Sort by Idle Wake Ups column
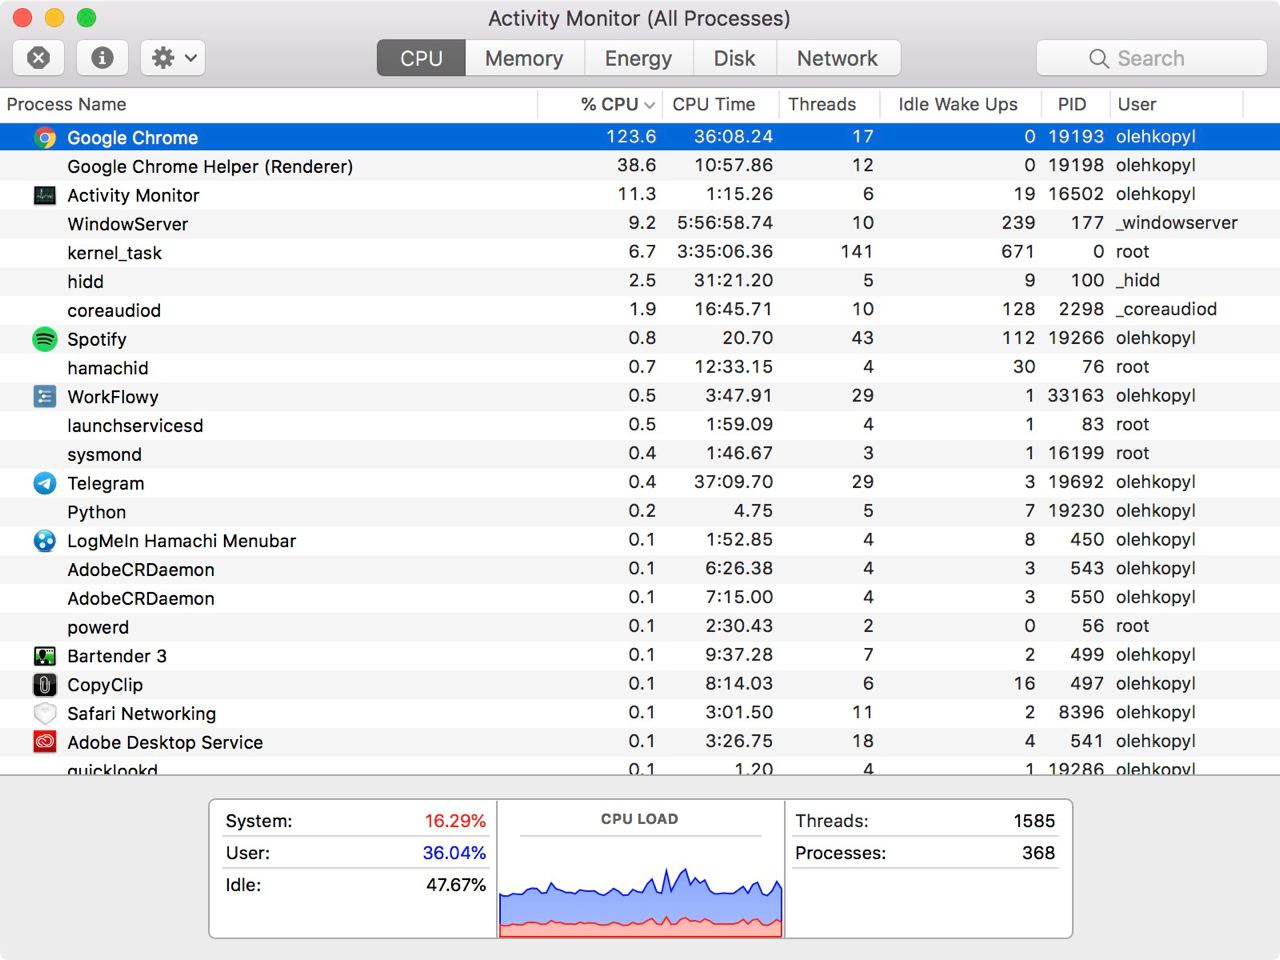Viewport: 1280px width, 960px height. tap(958, 104)
